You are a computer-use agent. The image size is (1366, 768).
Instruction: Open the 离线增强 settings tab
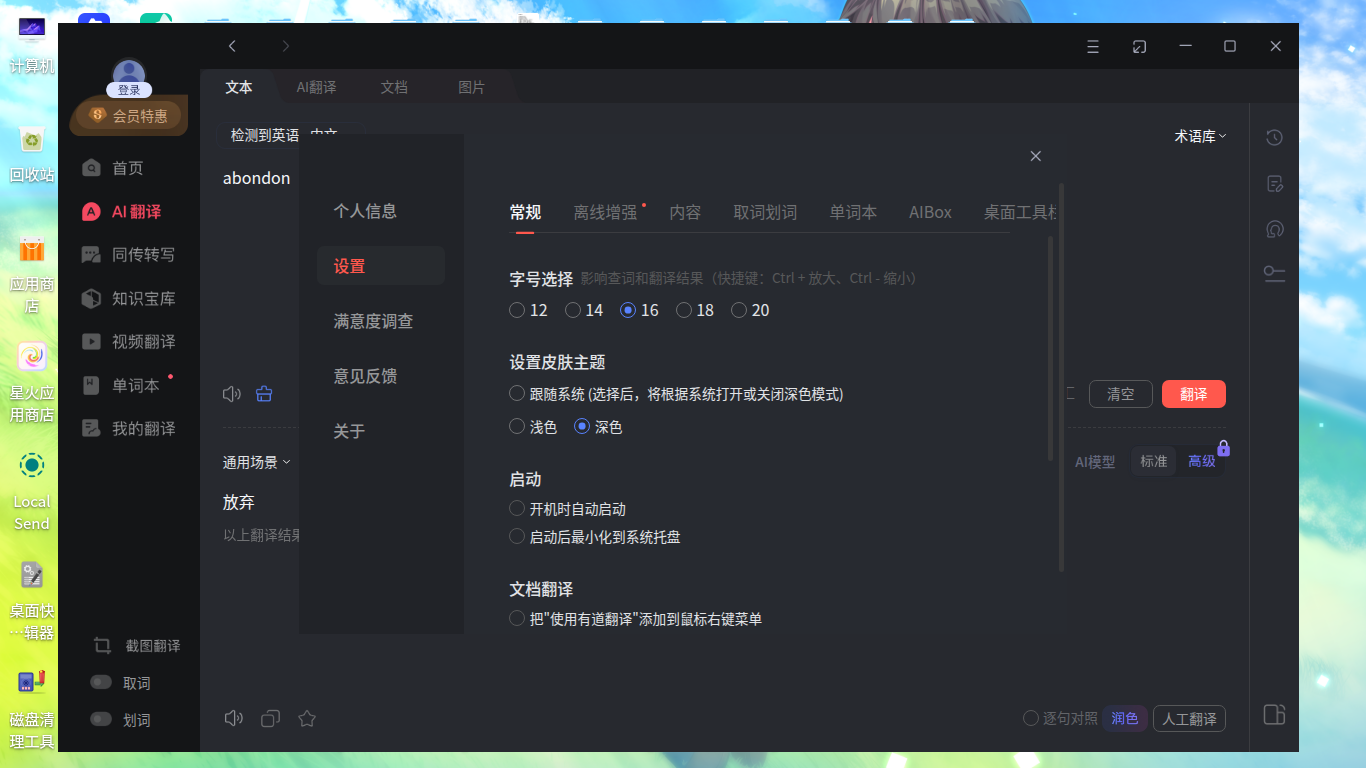(605, 212)
